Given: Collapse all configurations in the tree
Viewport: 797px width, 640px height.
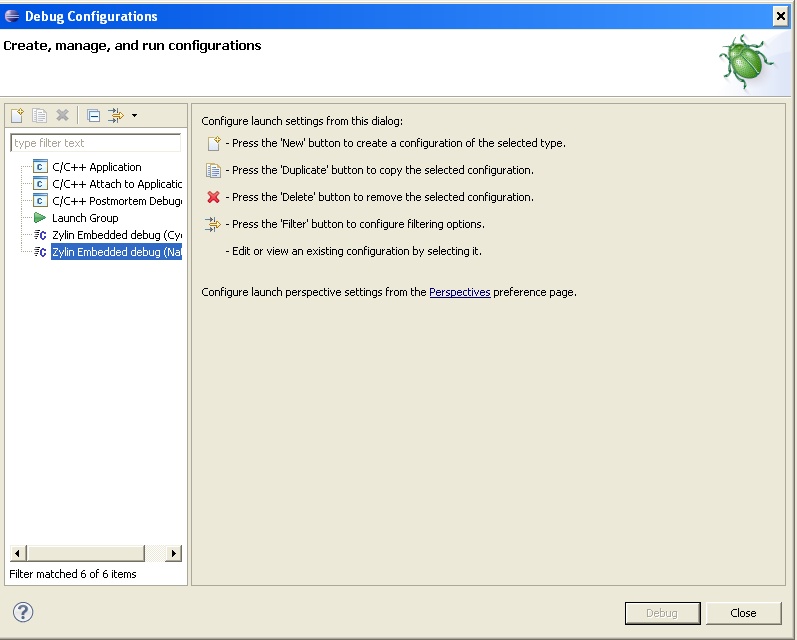Looking at the screenshot, I should click(x=93, y=116).
